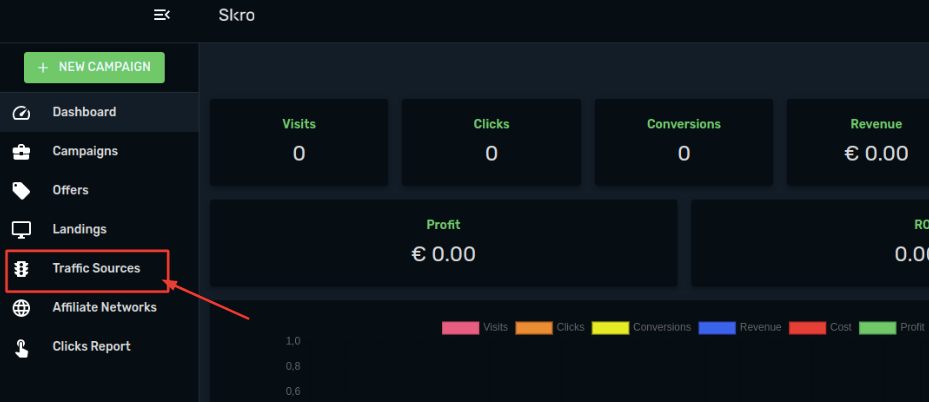Click the Campaigns briefcase icon

coord(21,152)
